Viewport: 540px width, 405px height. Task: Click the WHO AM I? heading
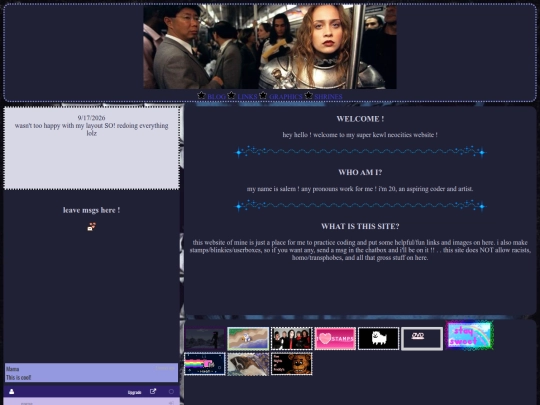point(360,173)
